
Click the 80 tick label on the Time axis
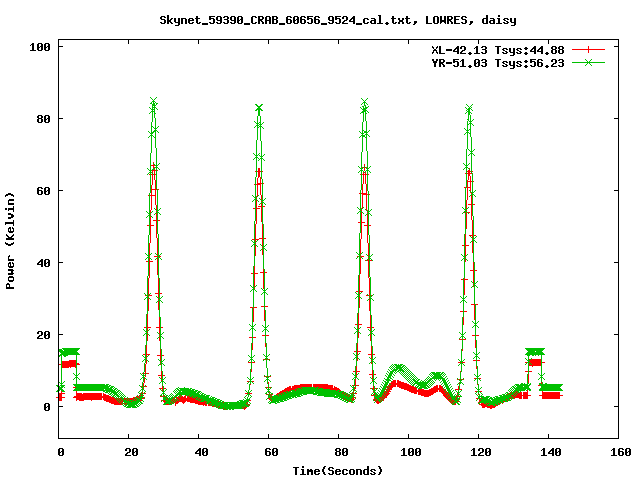point(341,452)
